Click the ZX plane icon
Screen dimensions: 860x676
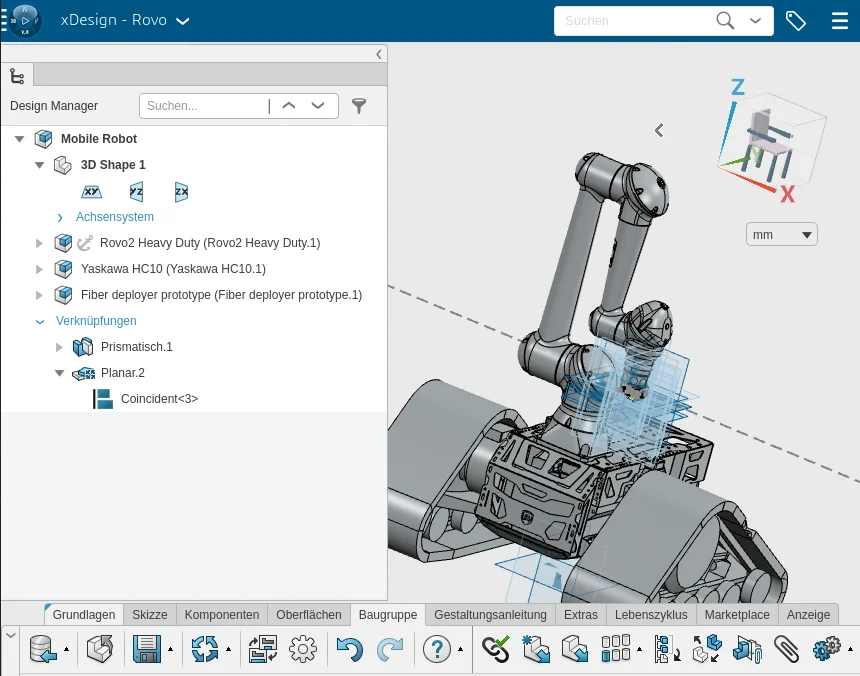click(181, 191)
